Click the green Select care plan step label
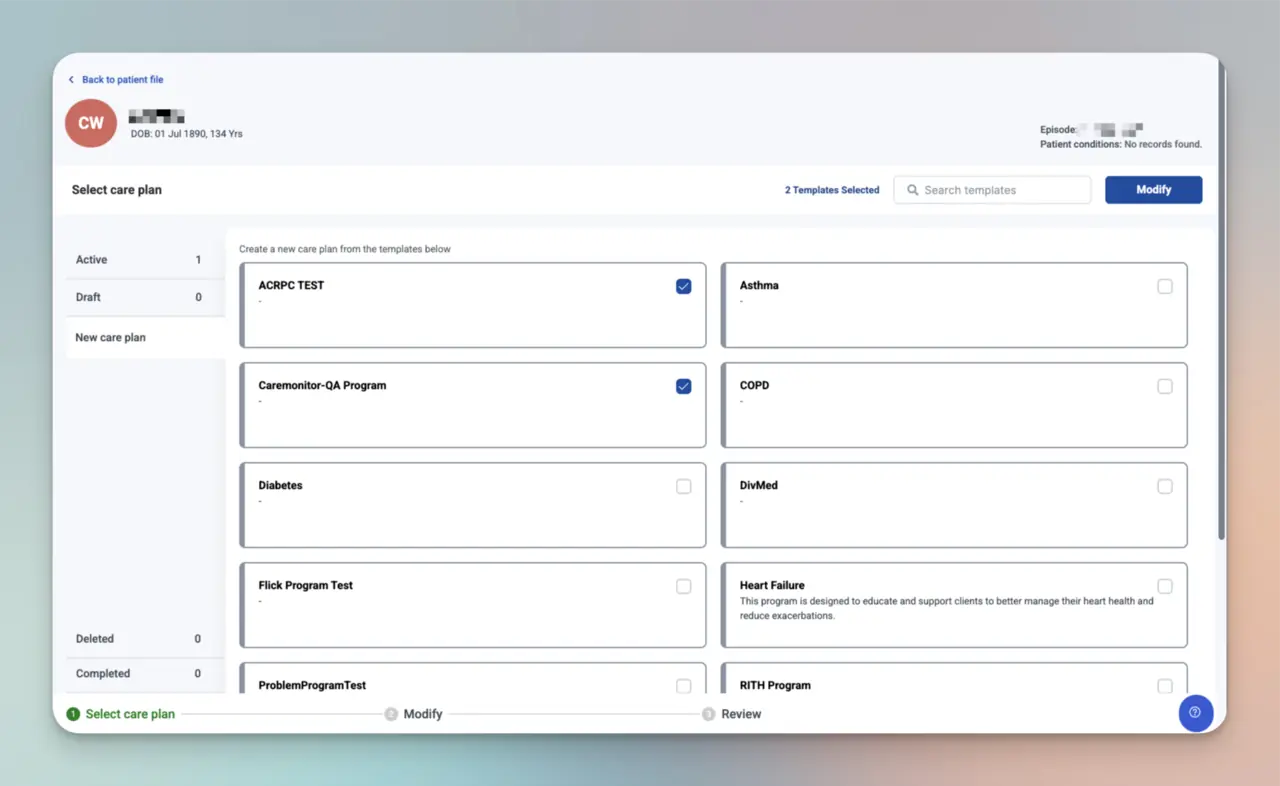The image size is (1280, 786). 130,714
